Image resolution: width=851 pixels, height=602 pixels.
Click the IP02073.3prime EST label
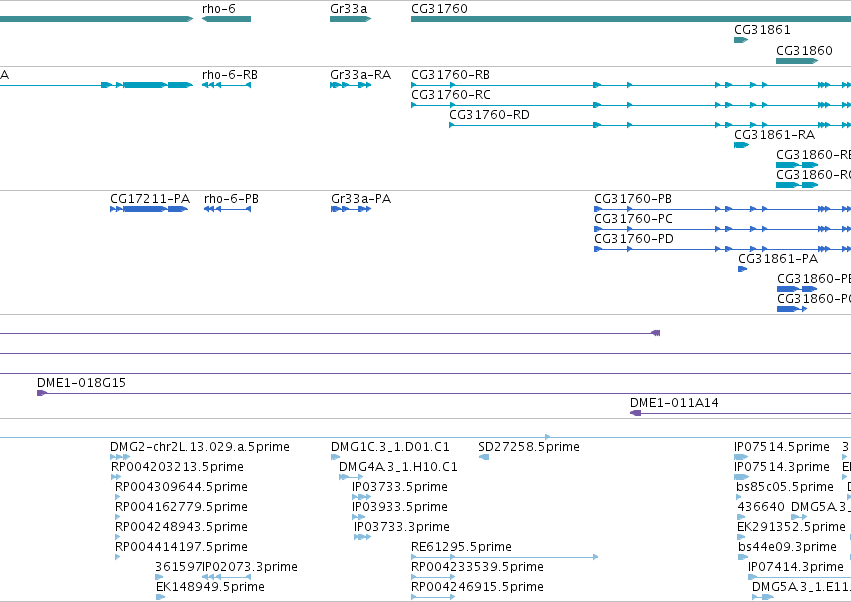pyautogui.click(x=250, y=567)
